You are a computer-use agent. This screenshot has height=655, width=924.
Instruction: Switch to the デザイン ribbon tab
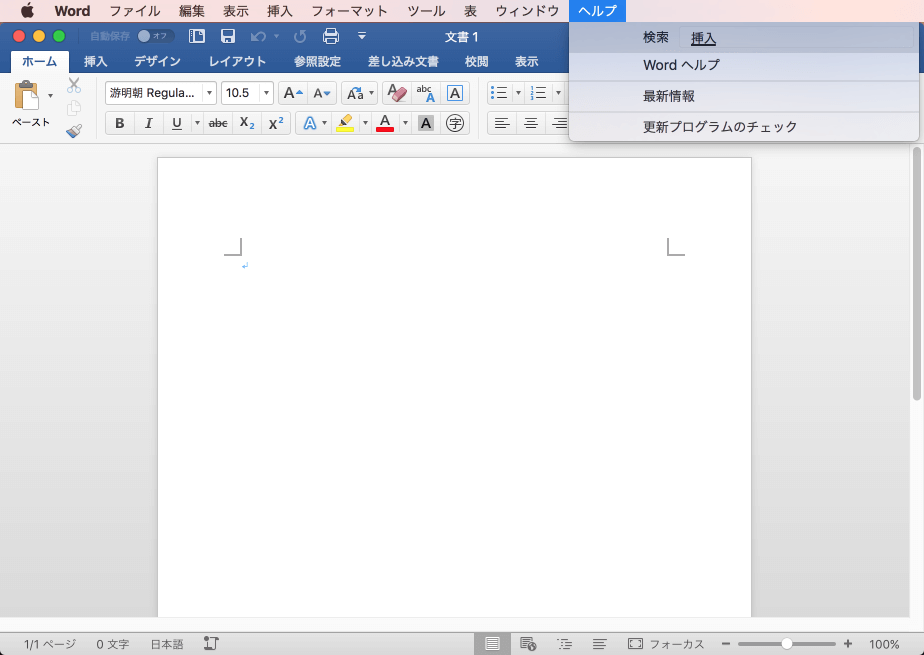point(157,61)
